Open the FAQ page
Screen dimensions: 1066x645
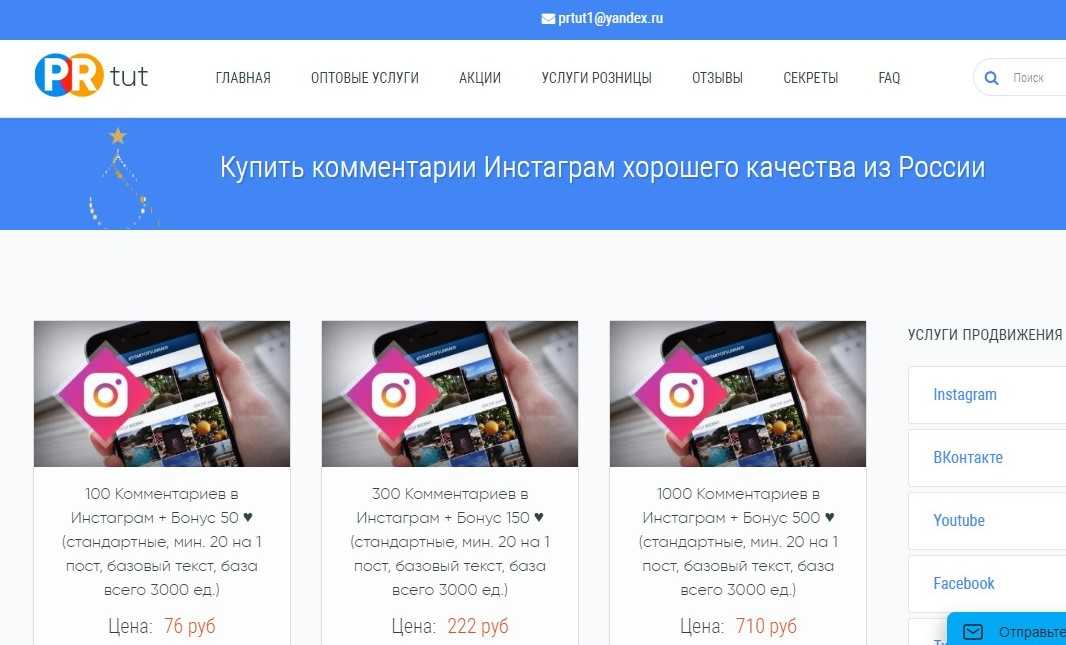point(889,78)
